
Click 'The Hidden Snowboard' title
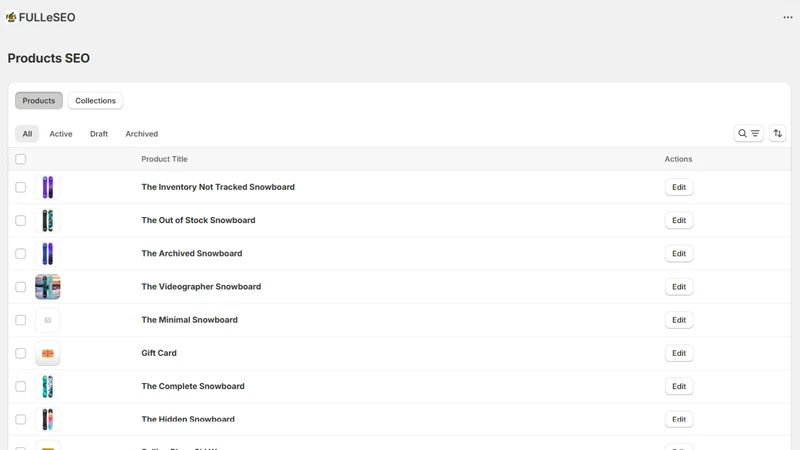pyautogui.click(x=188, y=419)
